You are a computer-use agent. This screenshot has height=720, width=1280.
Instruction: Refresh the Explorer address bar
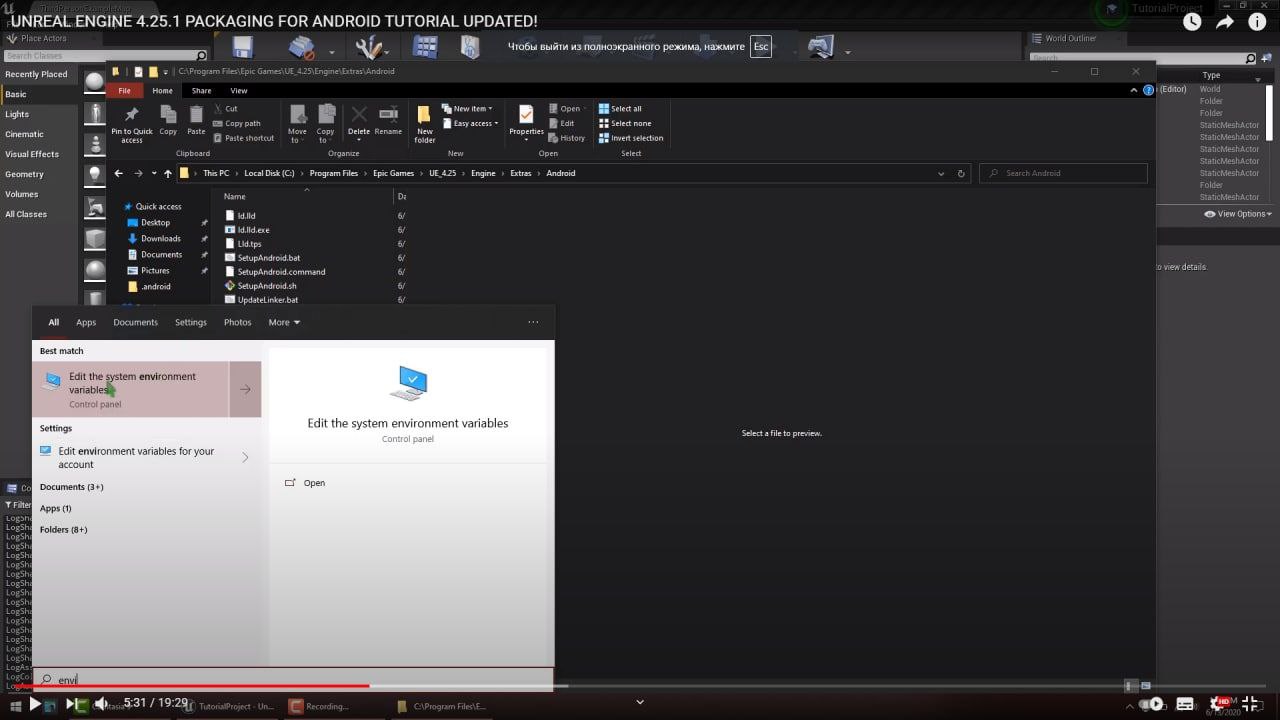[x=961, y=173]
